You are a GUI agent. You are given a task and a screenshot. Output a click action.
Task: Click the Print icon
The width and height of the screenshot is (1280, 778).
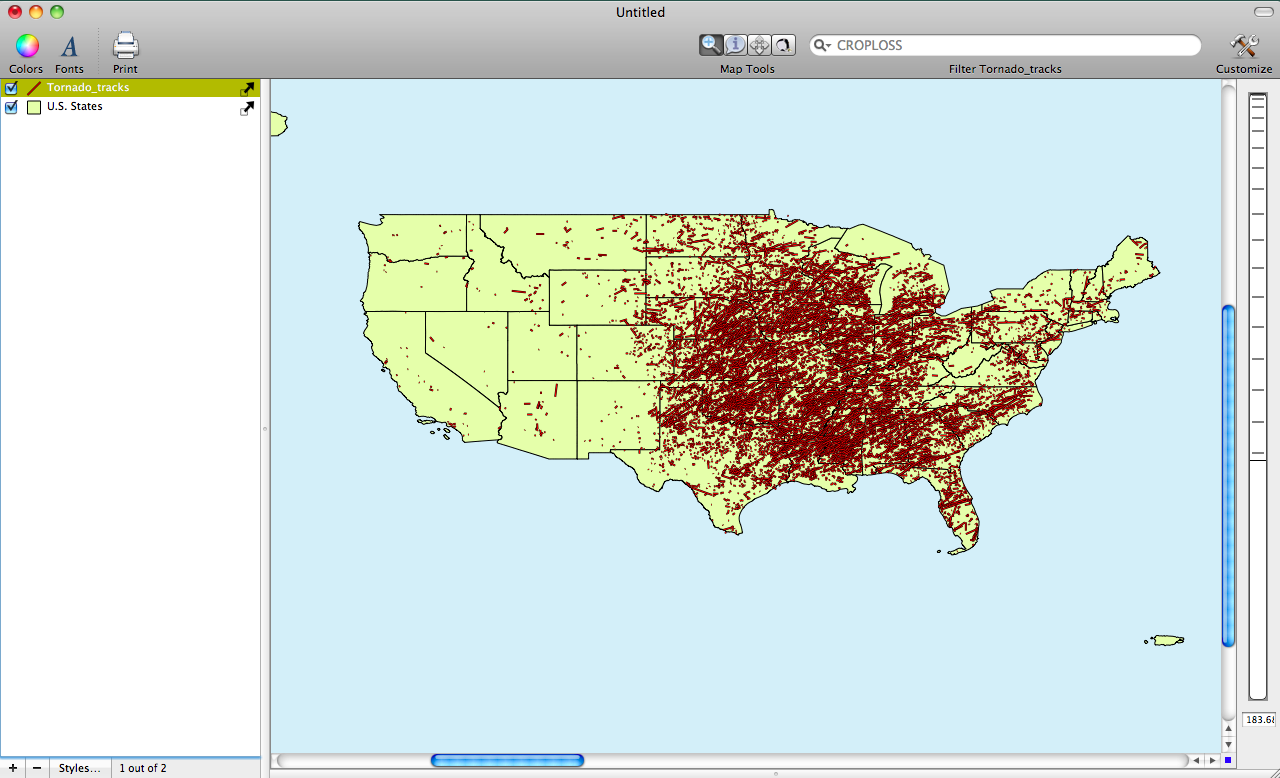125,46
